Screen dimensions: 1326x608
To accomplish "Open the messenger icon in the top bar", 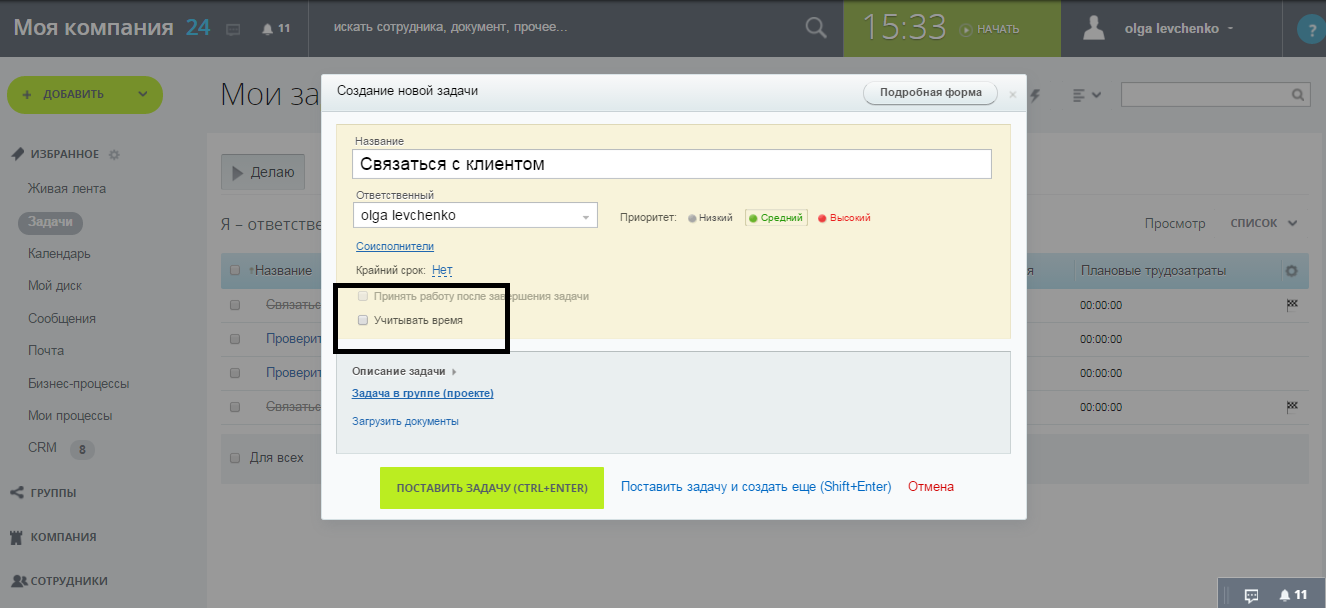I will [x=232, y=28].
